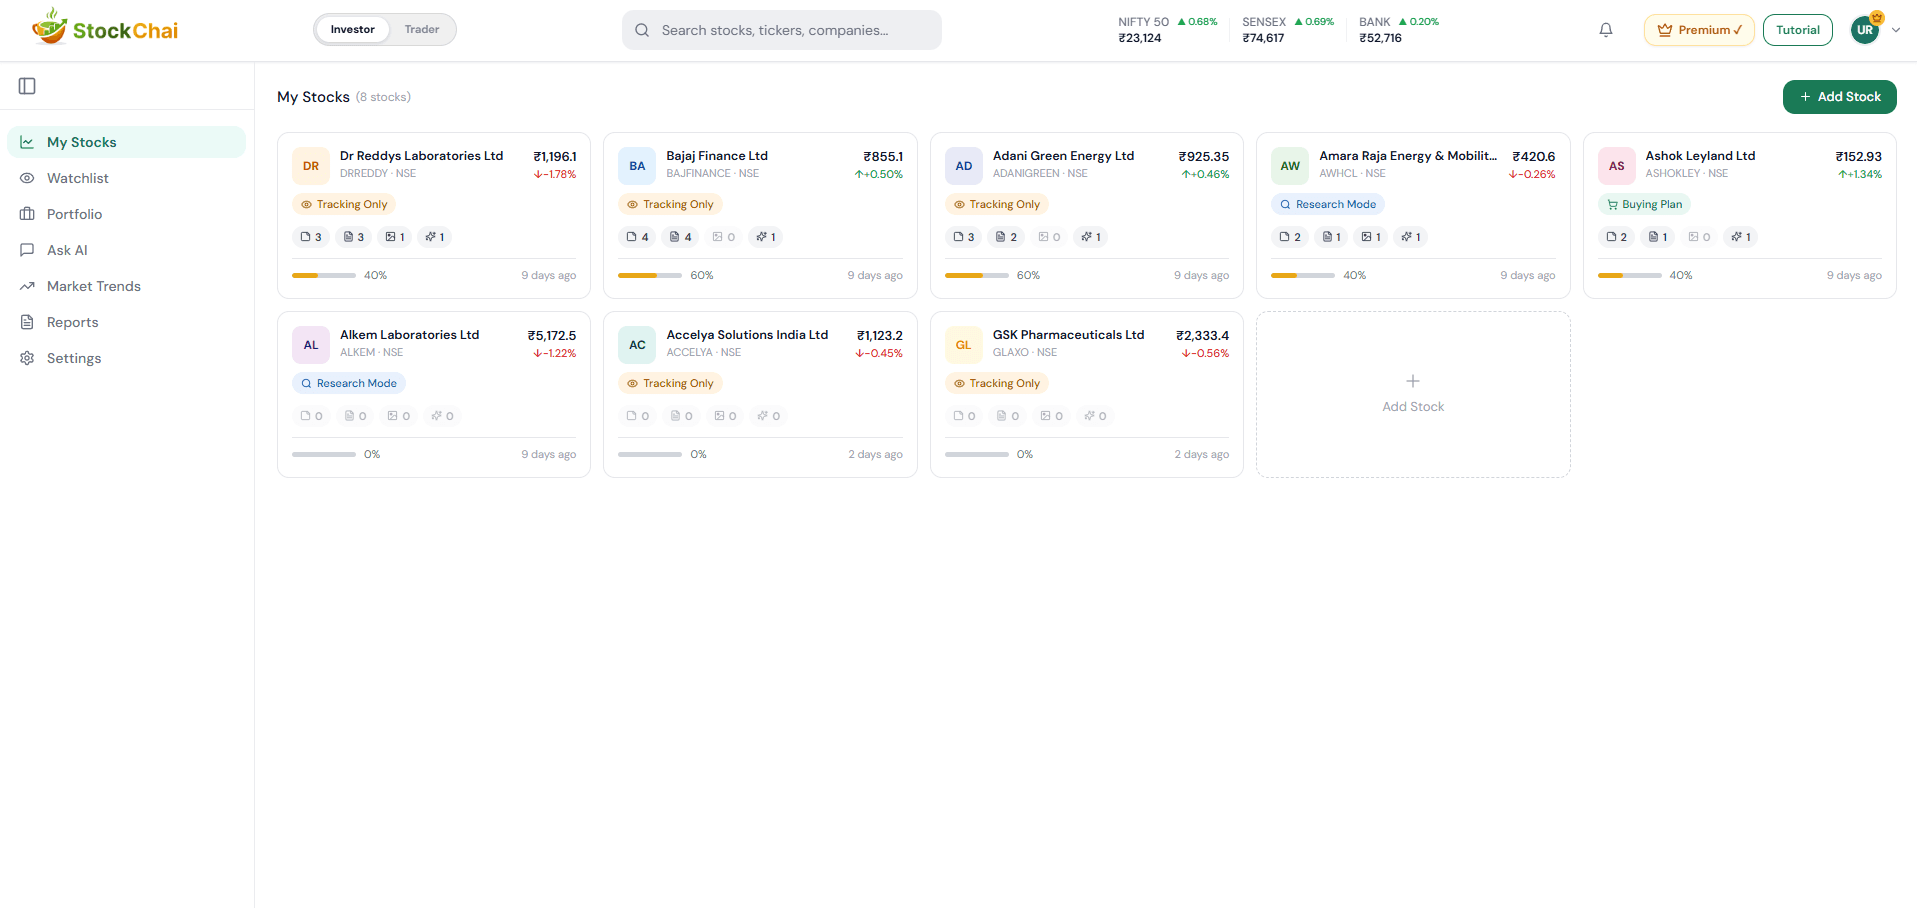
Task: Open Dr Reddys notes count chip
Action: pos(311,237)
